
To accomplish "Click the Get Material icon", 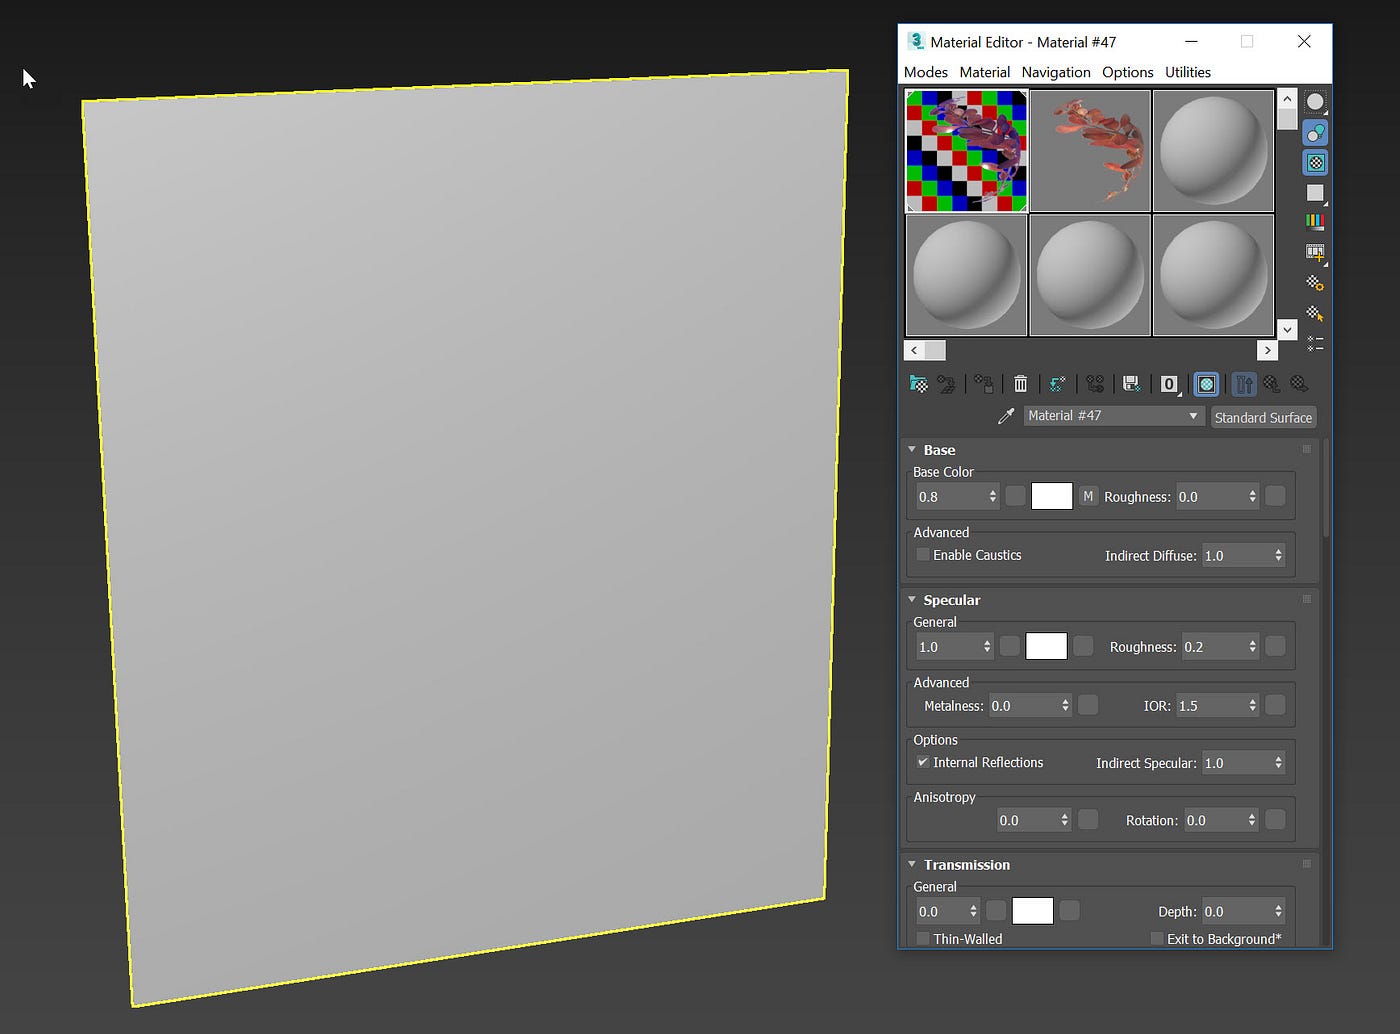I will coord(918,384).
